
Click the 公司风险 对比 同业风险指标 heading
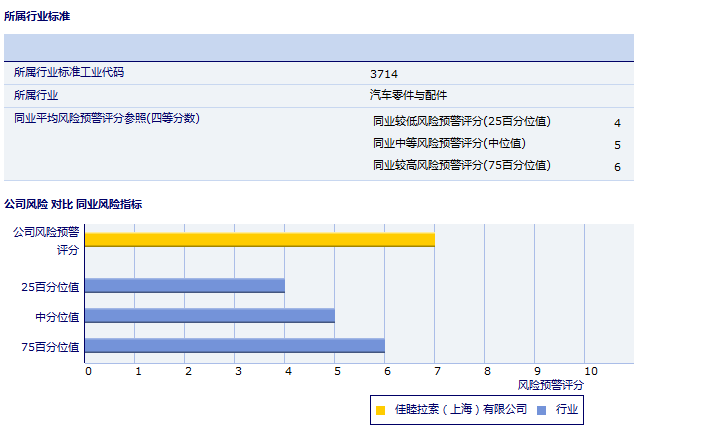[x=73, y=204]
